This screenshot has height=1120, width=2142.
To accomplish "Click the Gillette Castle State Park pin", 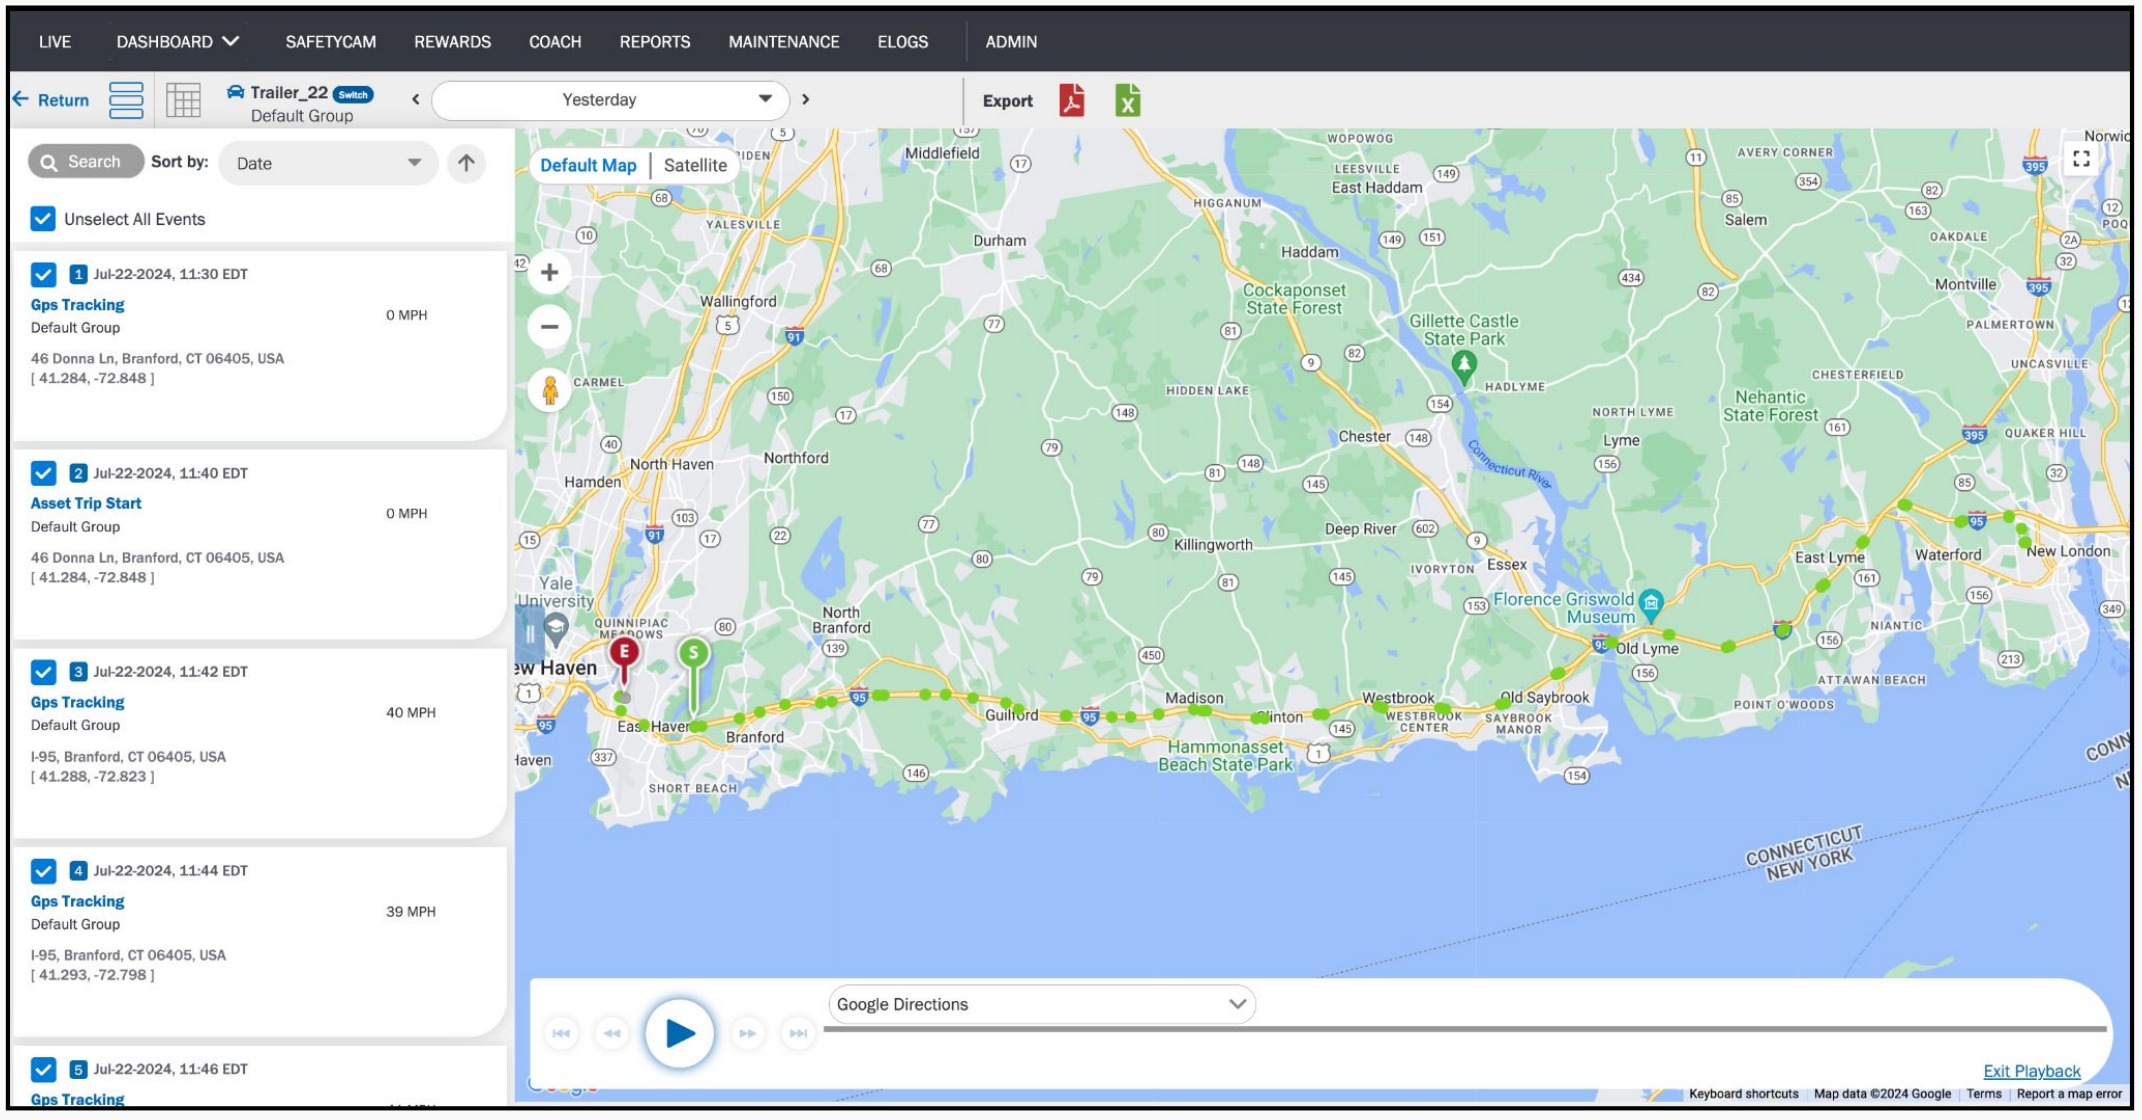I will point(1464,368).
